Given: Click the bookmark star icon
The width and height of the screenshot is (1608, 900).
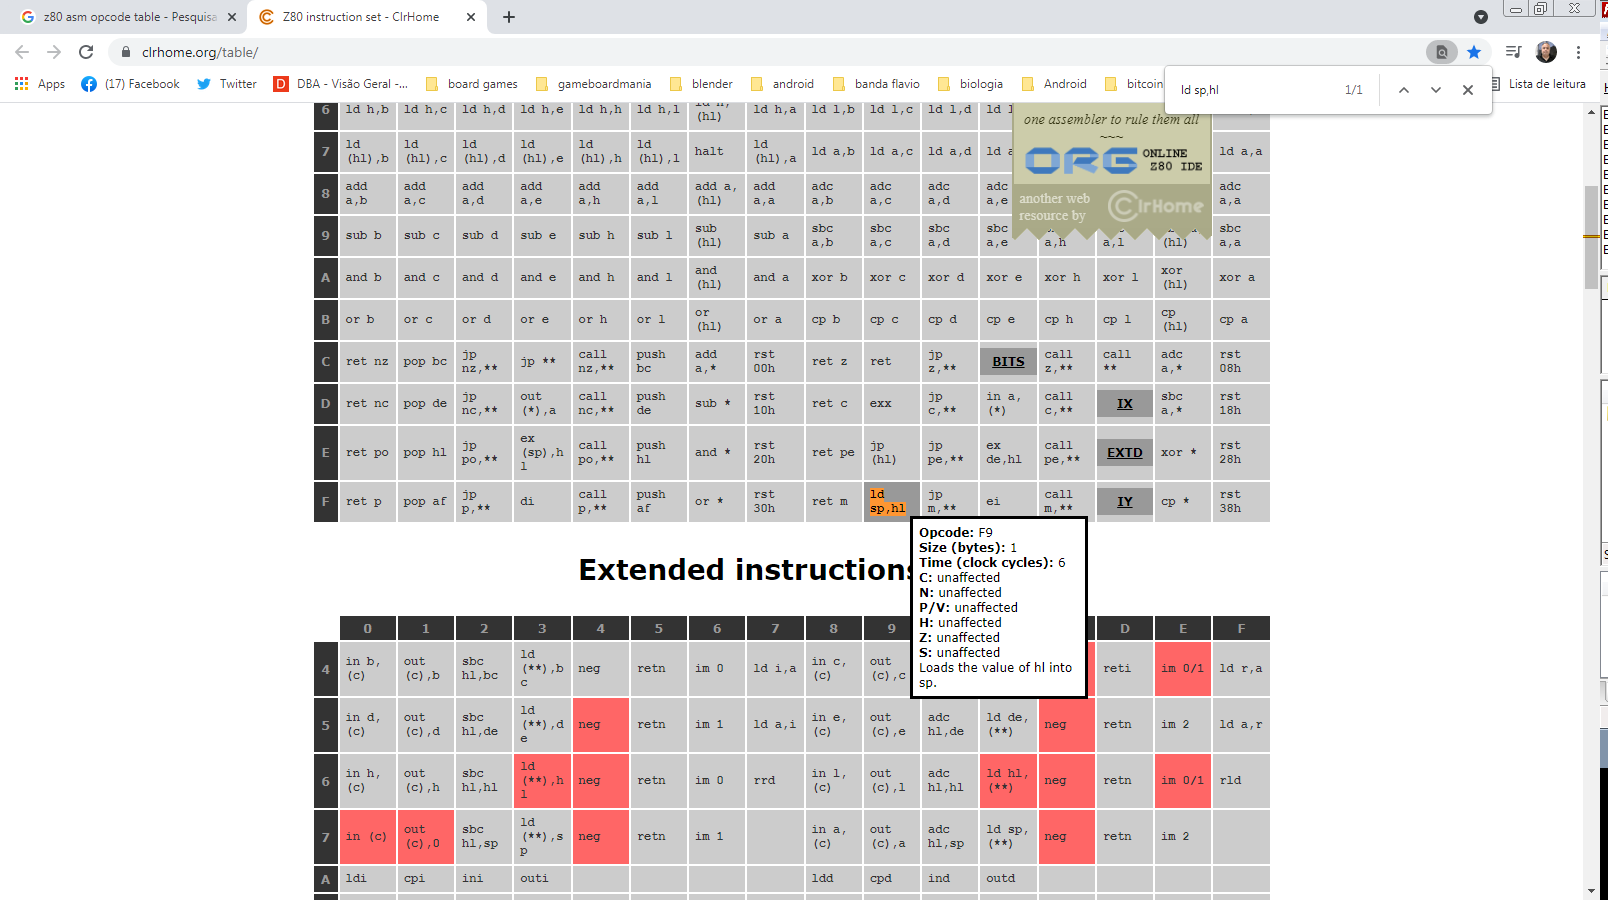Looking at the screenshot, I should coord(1474,52).
